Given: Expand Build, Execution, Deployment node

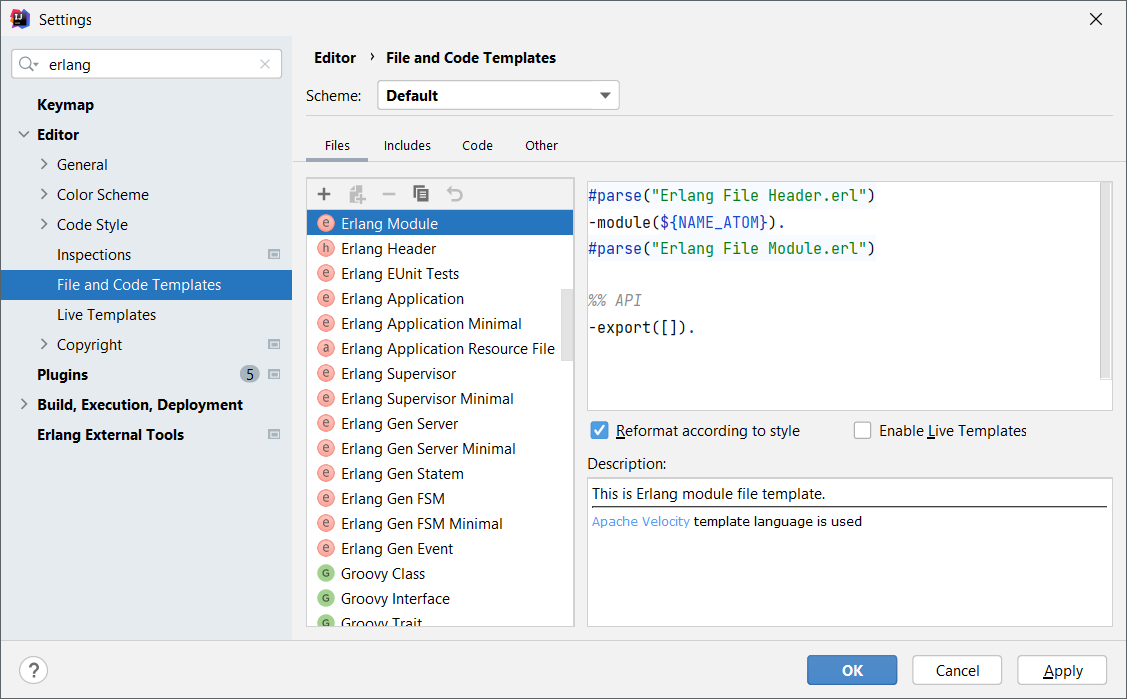Looking at the screenshot, I should point(24,404).
